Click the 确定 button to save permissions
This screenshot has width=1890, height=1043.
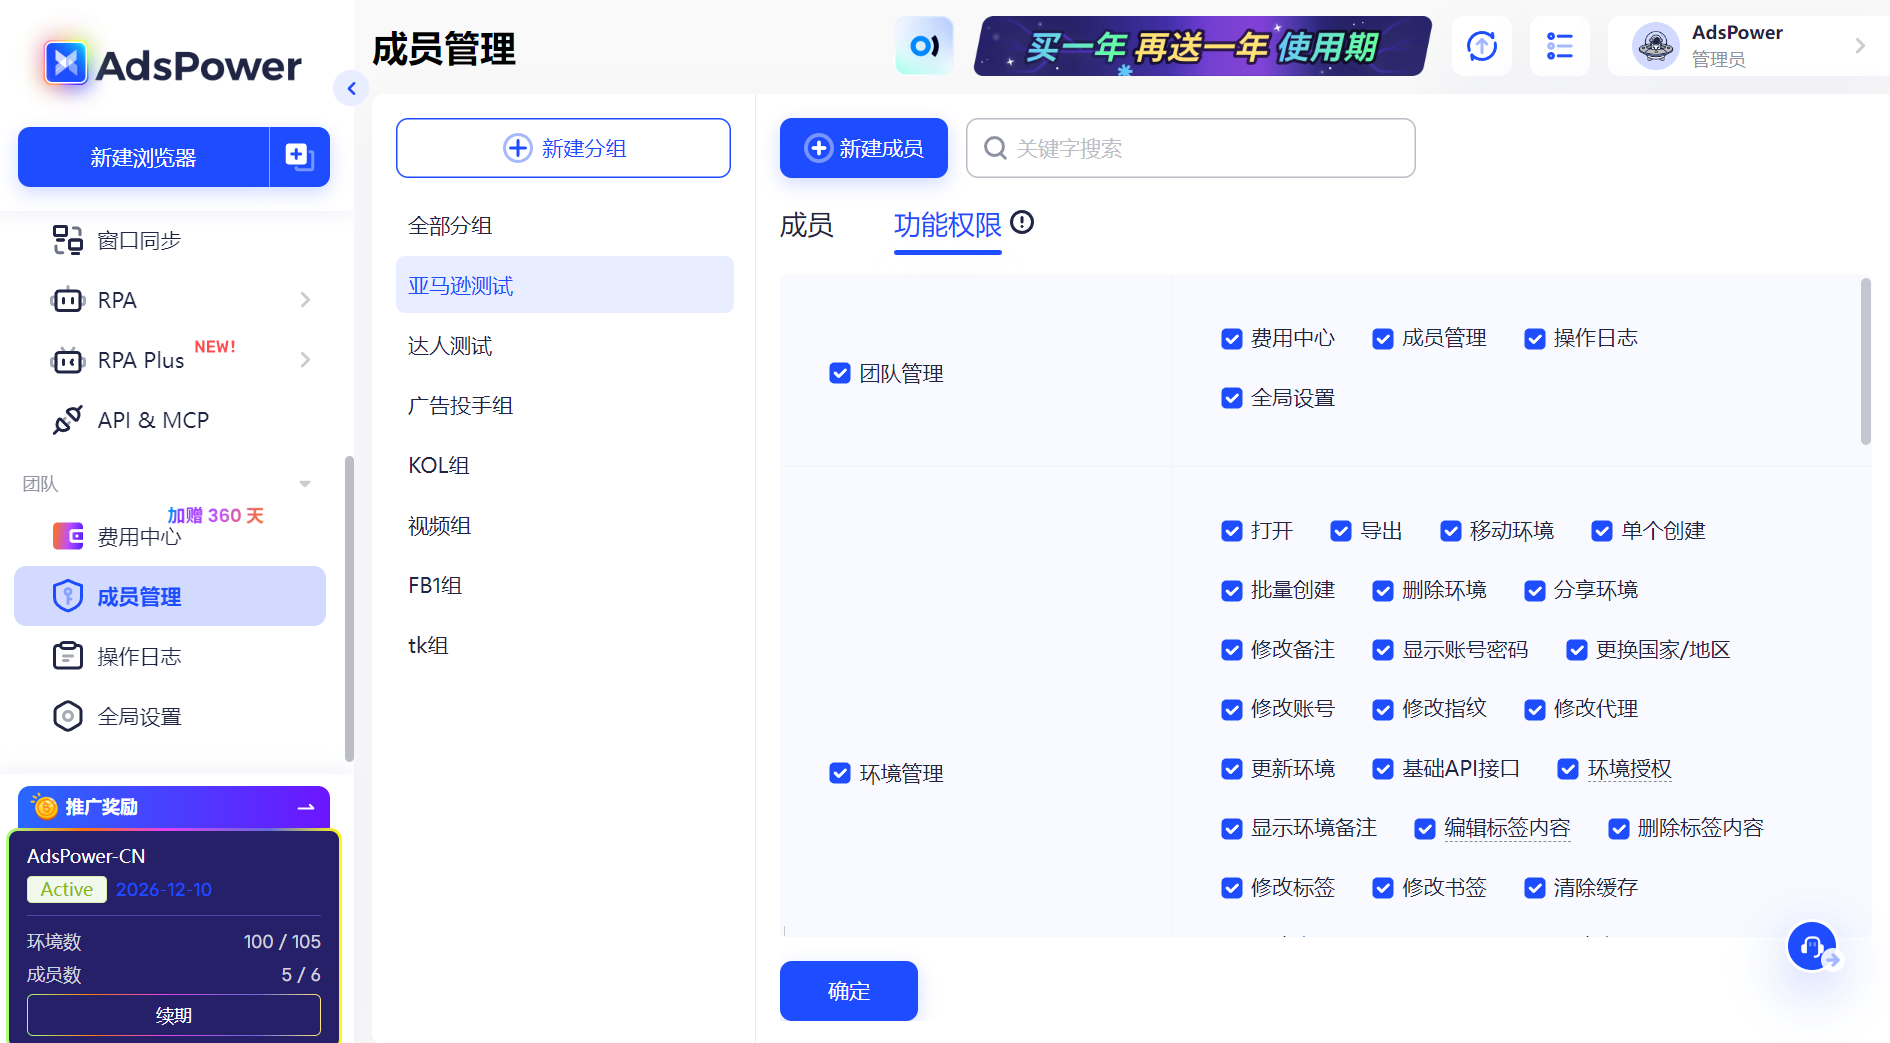tap(848, 991)
